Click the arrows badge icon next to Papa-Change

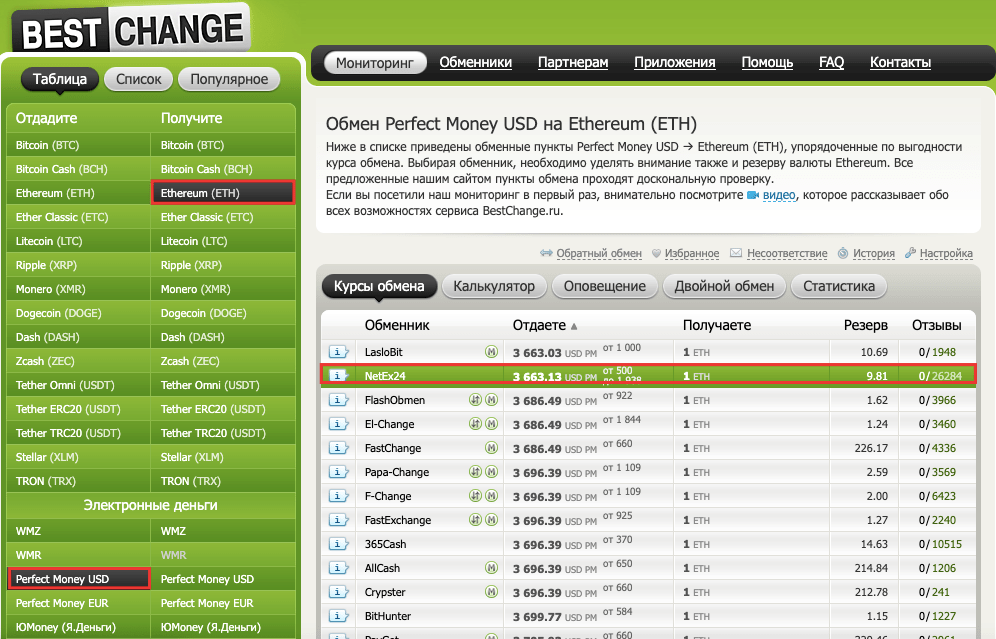476,472
